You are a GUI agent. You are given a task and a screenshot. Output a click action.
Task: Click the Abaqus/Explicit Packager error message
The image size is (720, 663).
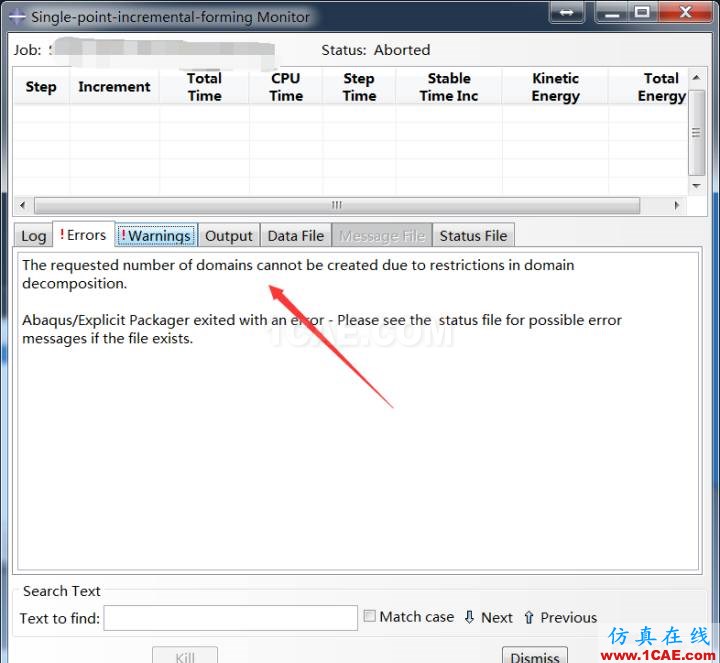(x=321, y=329)
